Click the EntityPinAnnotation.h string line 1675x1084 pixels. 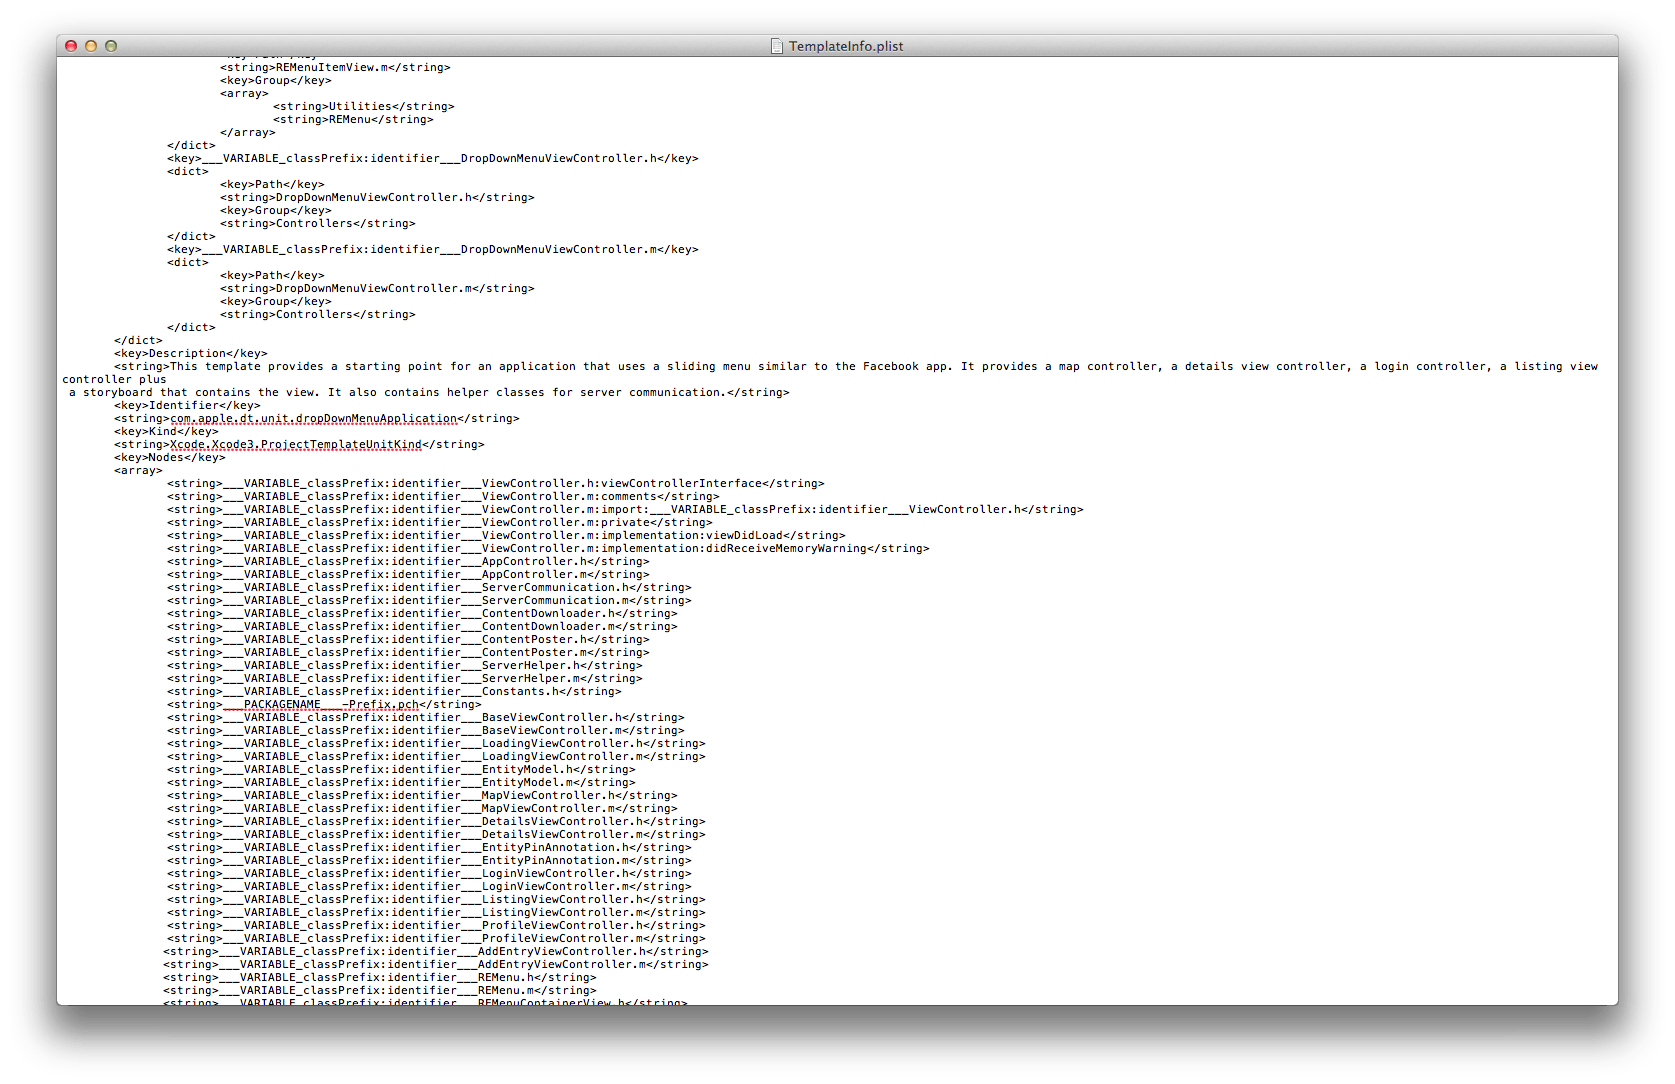click(x=429, y=847)
